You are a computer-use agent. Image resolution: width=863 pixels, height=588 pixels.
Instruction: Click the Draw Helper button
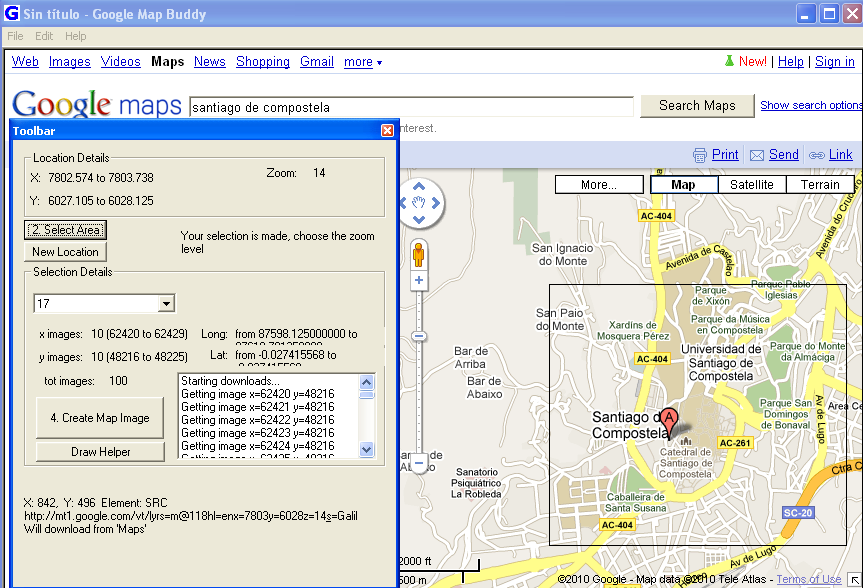point(100,452)
